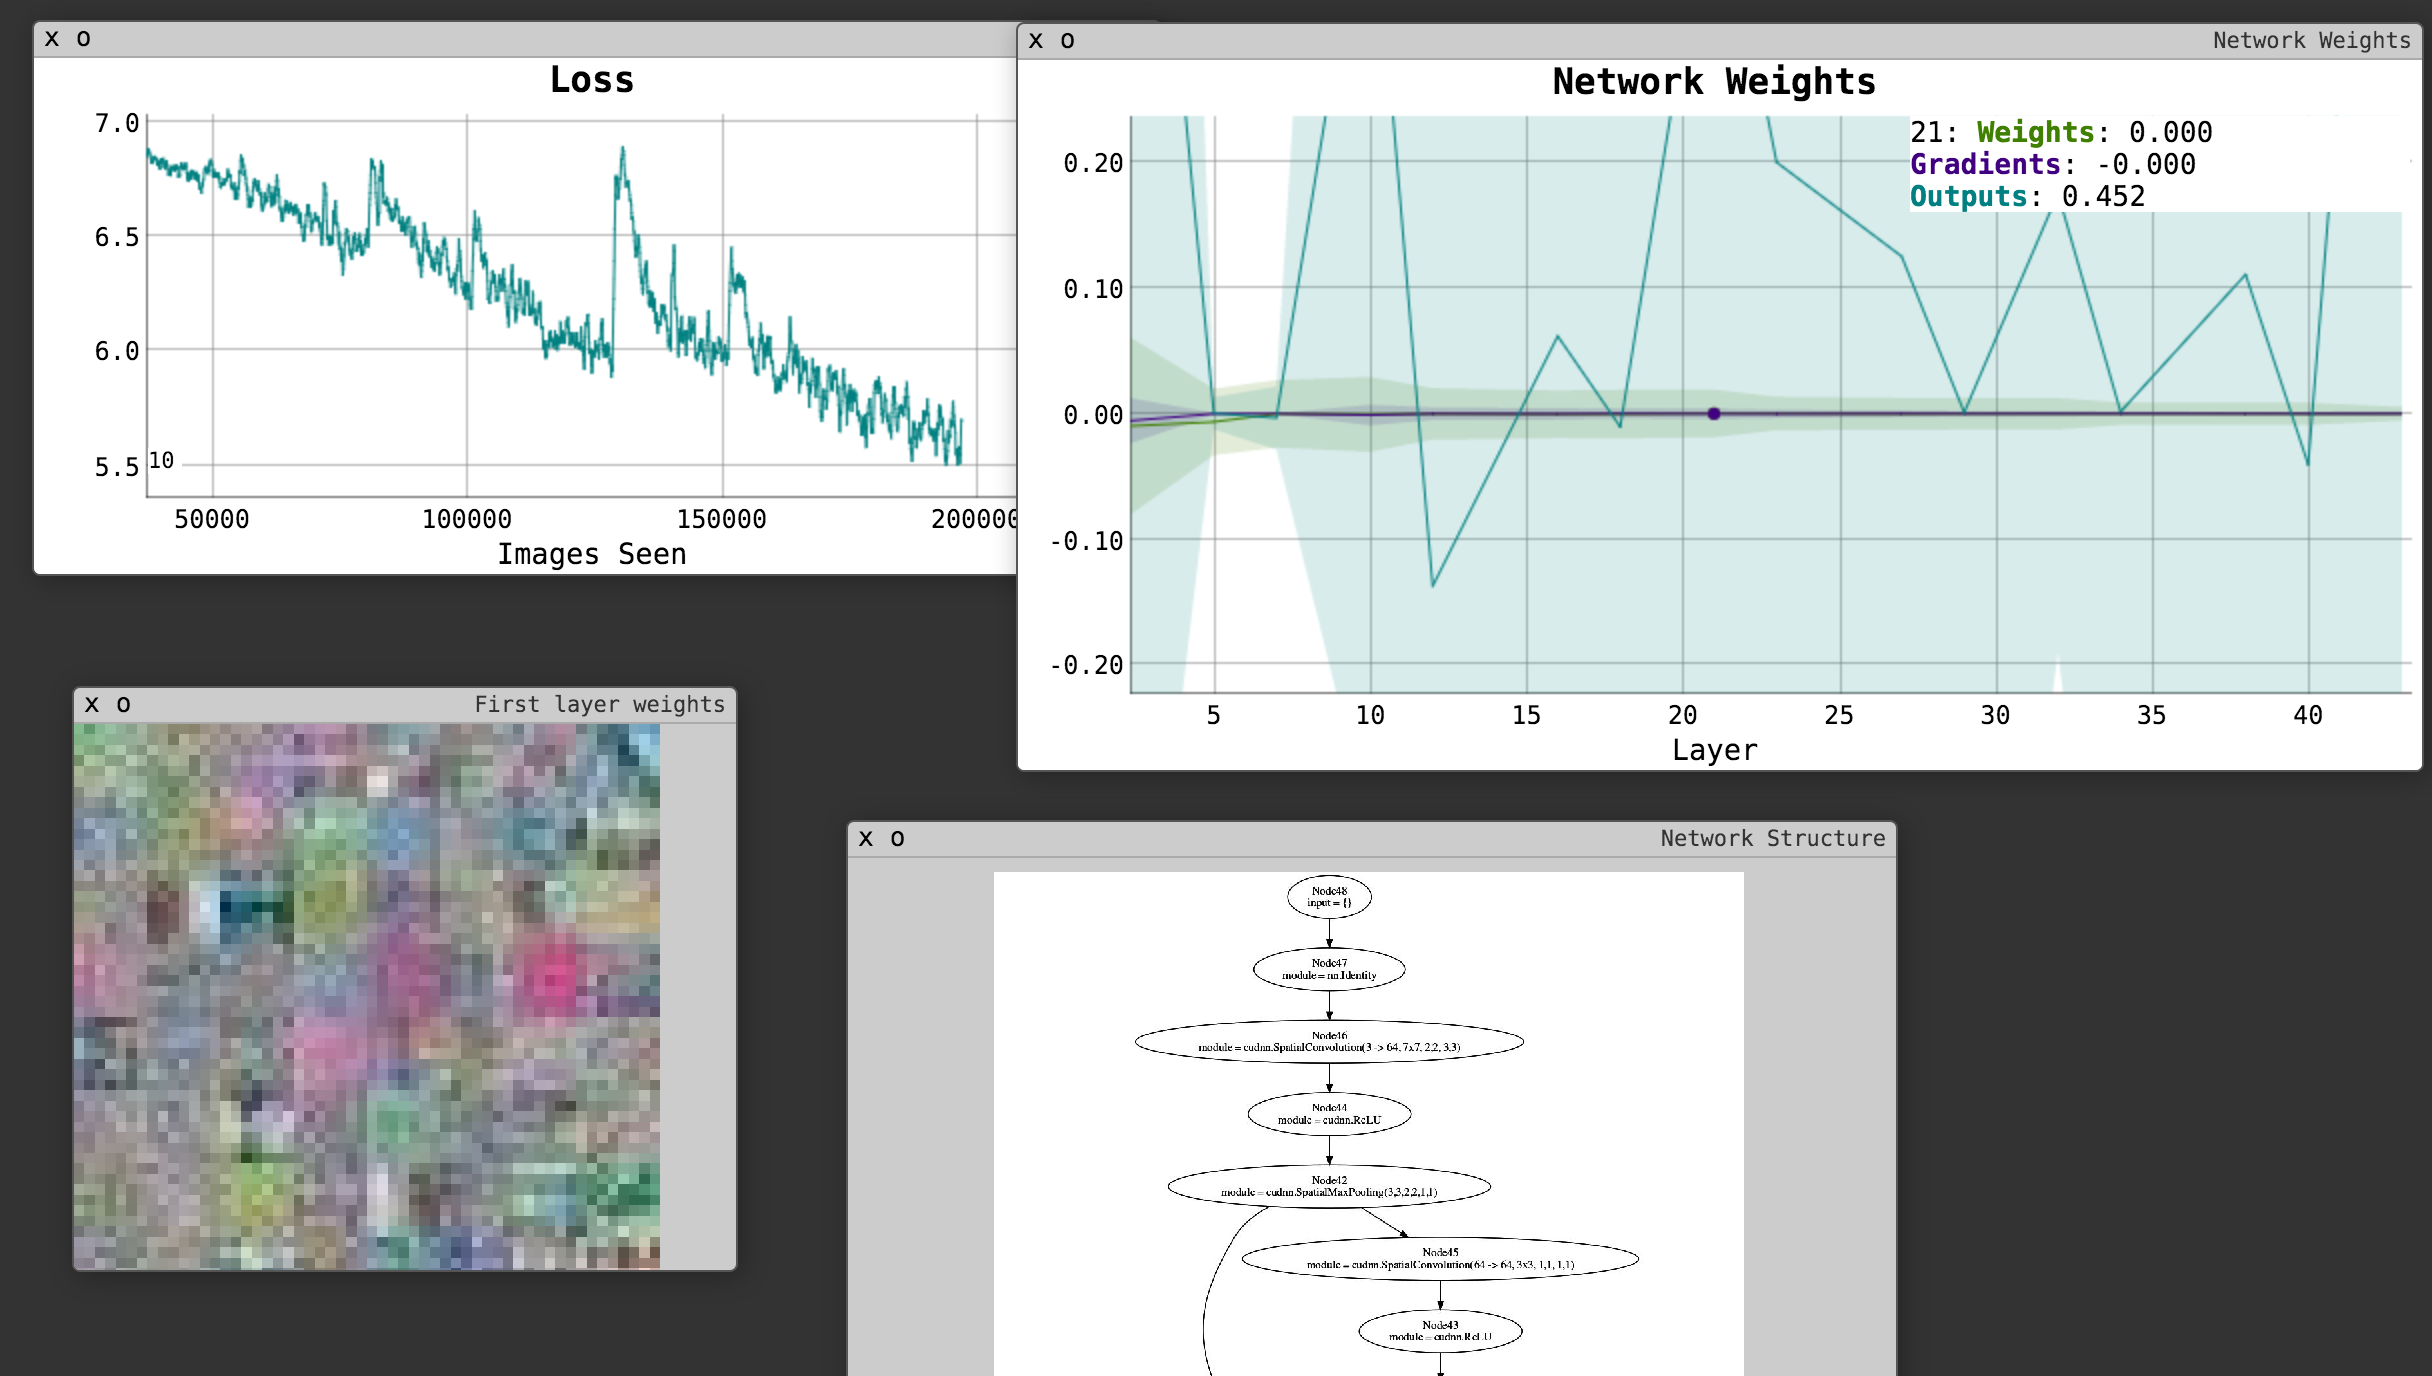Click the green Weights legend label
Screen dimensions: 2432x1376
(2035, 133)
